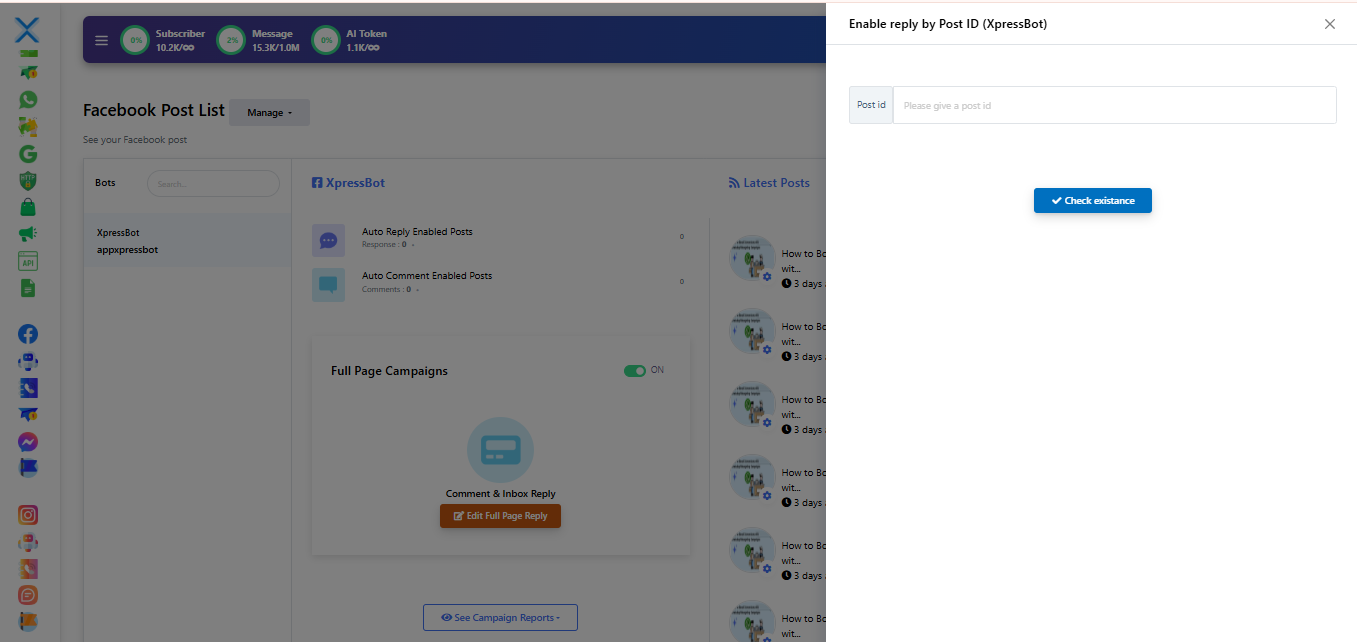Click the green Google icon in sidebar

coord(28,154)
